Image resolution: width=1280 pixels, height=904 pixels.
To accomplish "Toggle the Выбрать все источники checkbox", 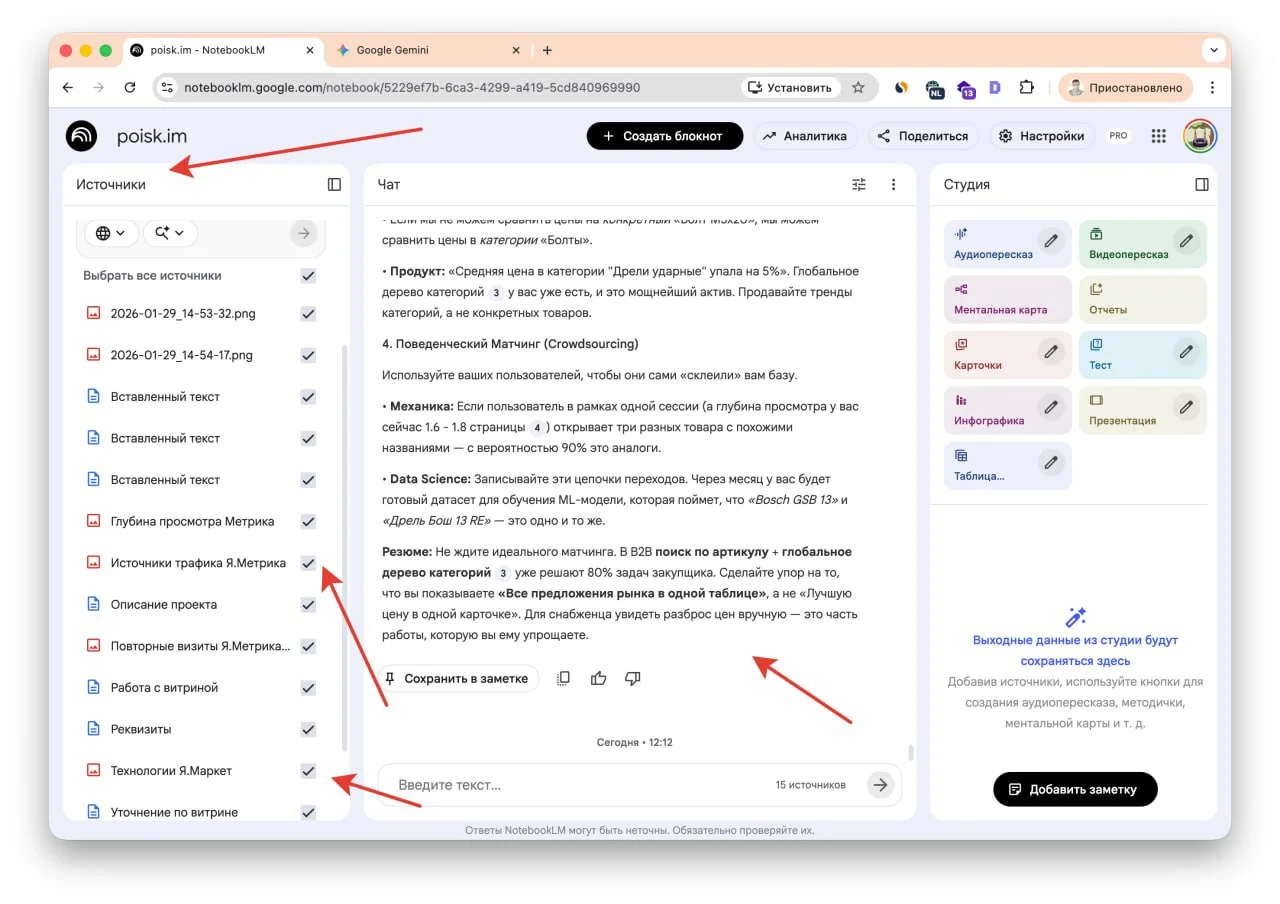I will (308, 275).
